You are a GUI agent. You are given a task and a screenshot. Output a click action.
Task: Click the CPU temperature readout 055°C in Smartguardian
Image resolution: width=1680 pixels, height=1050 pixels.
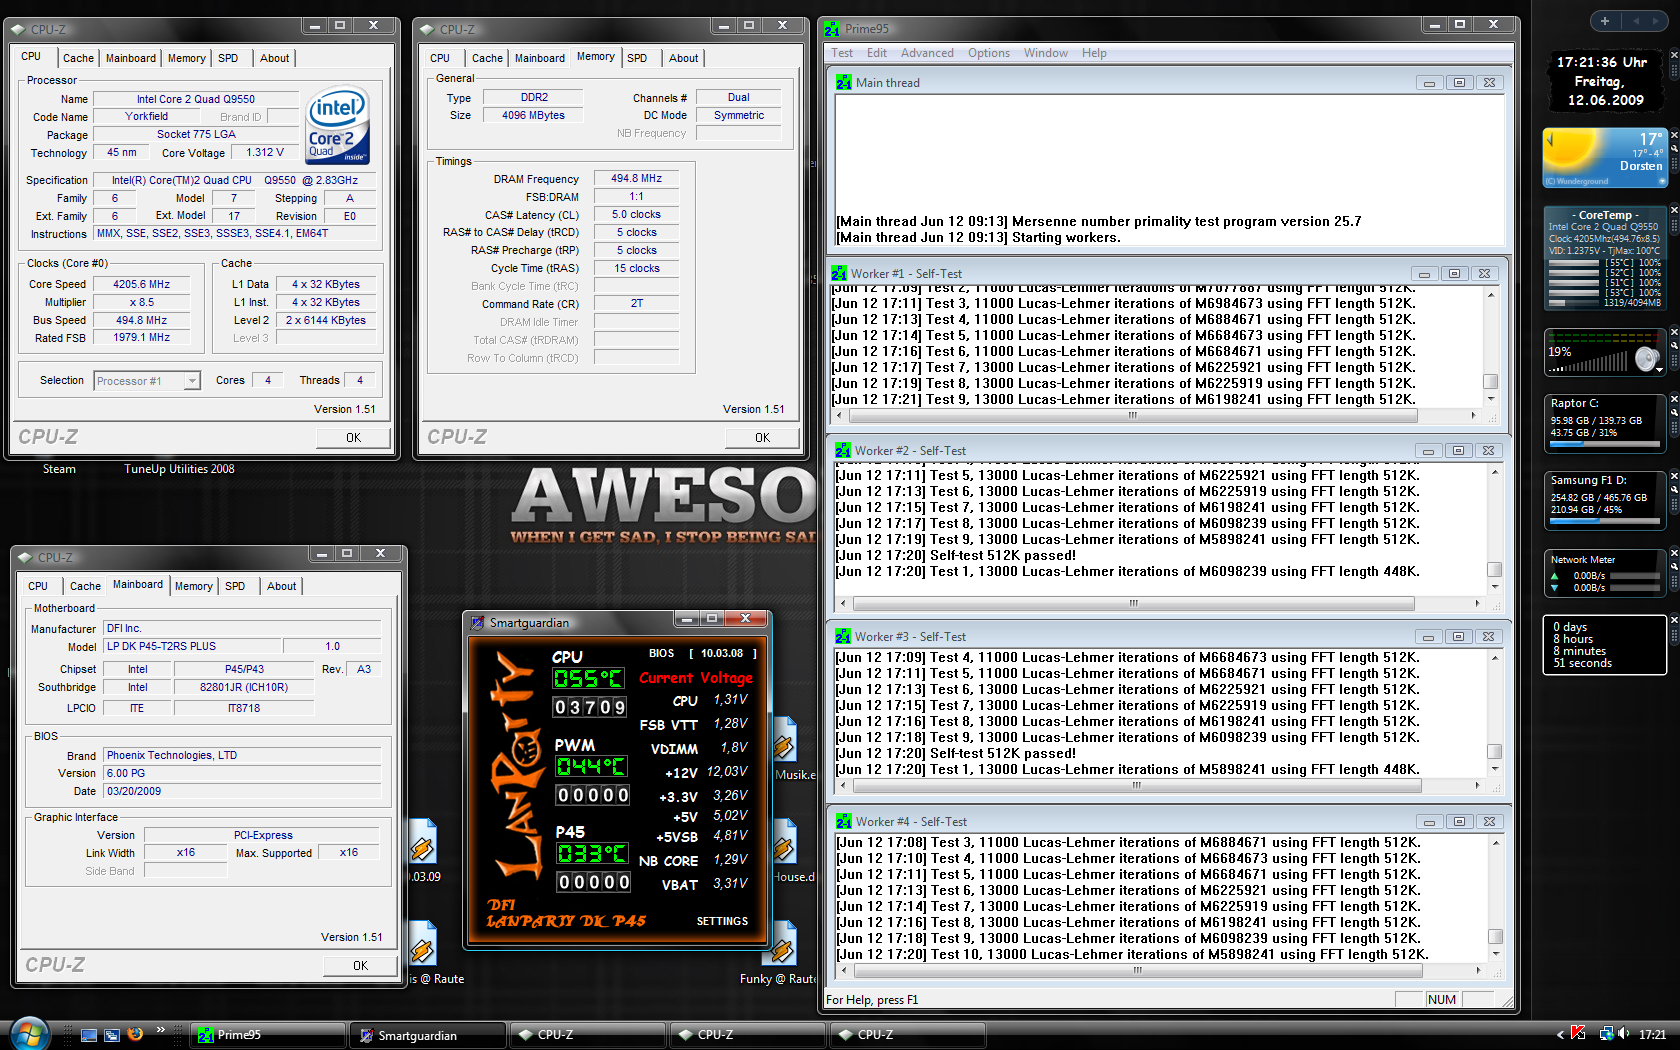click(589, 679)
